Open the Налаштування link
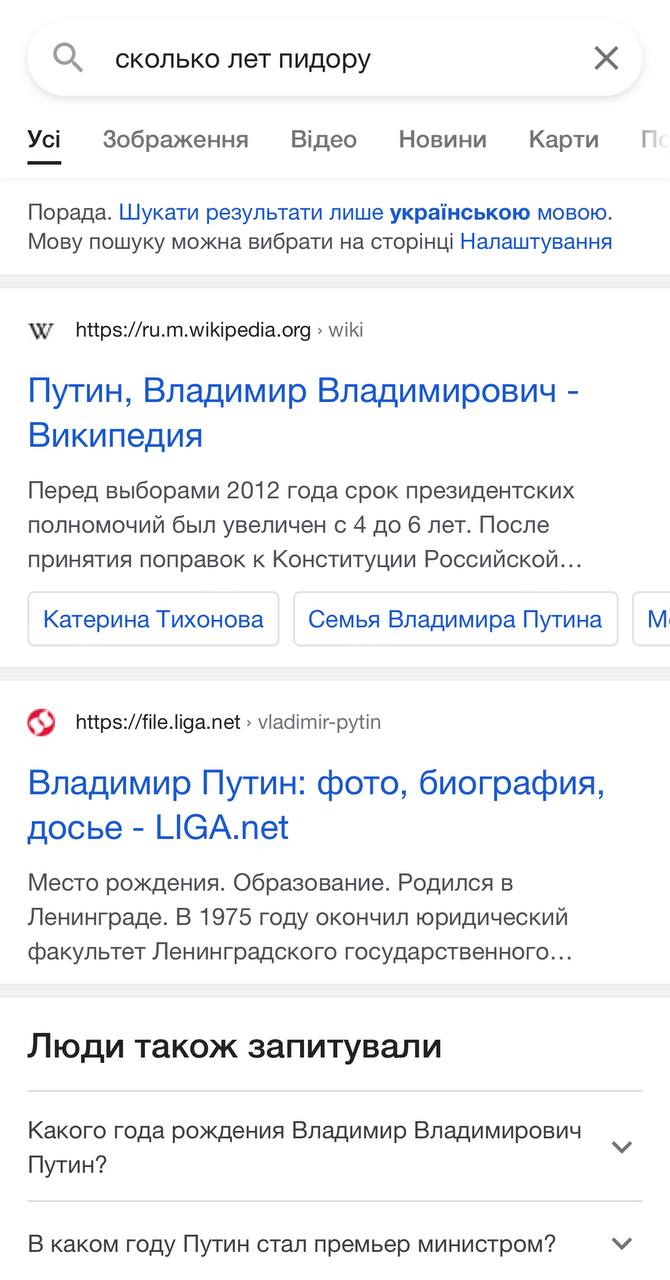The image size is (670, 1280). [x=536, y=241]
